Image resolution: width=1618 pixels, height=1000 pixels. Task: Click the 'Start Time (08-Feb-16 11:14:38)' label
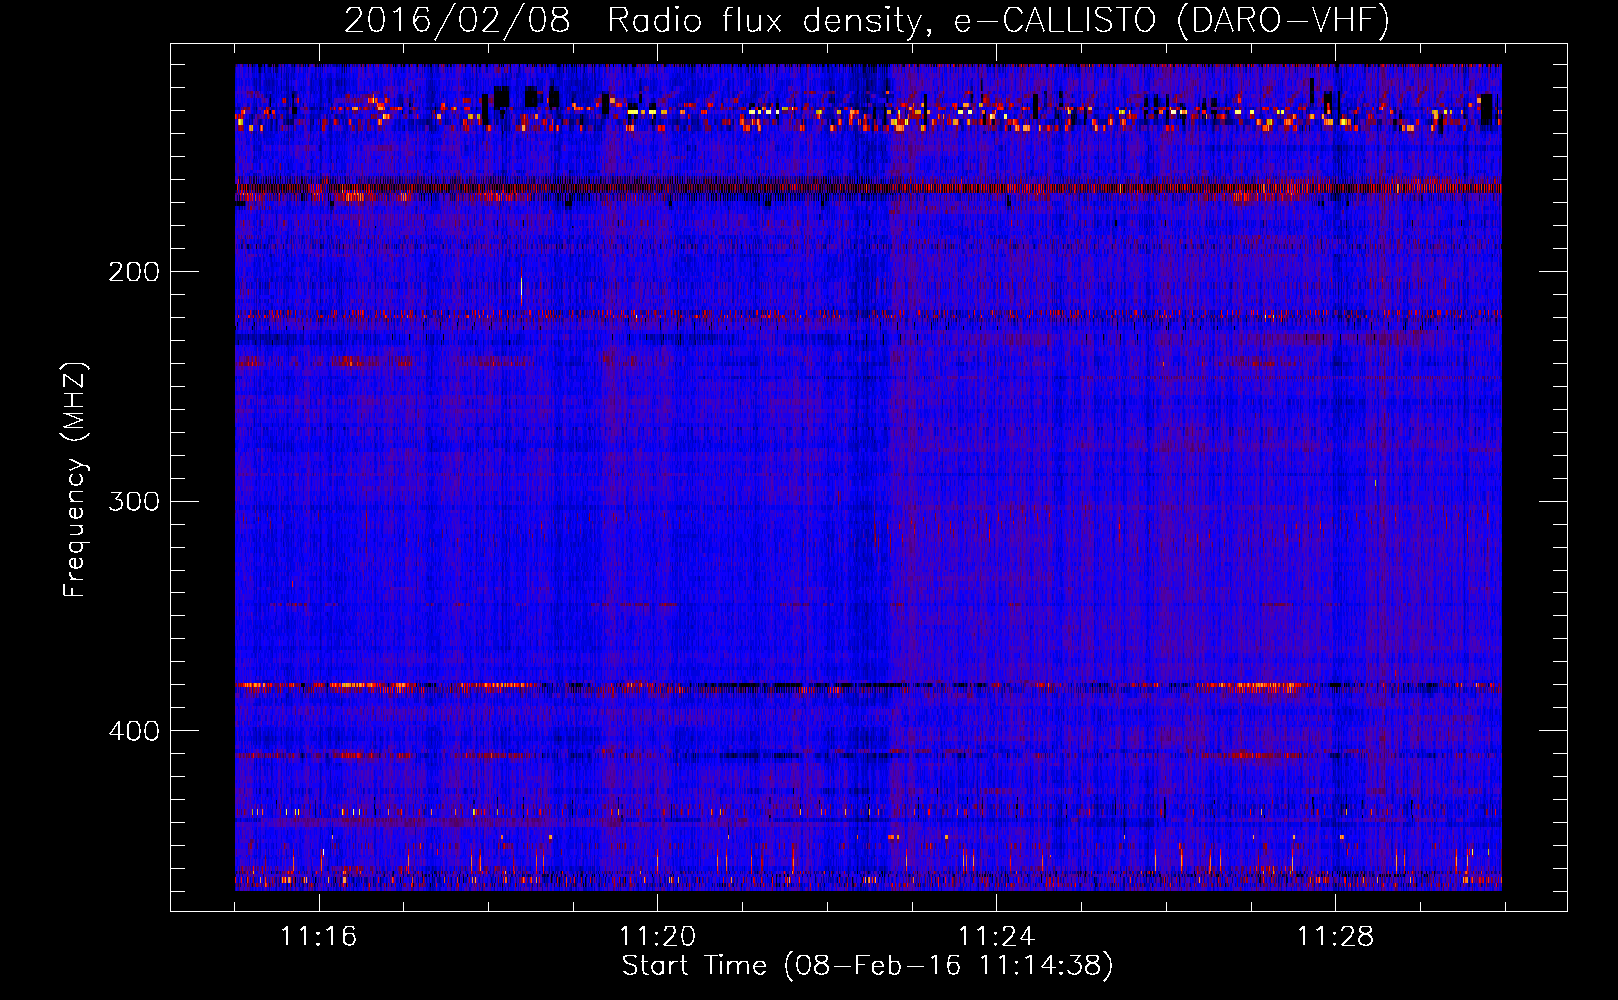[x=867, y=966]
